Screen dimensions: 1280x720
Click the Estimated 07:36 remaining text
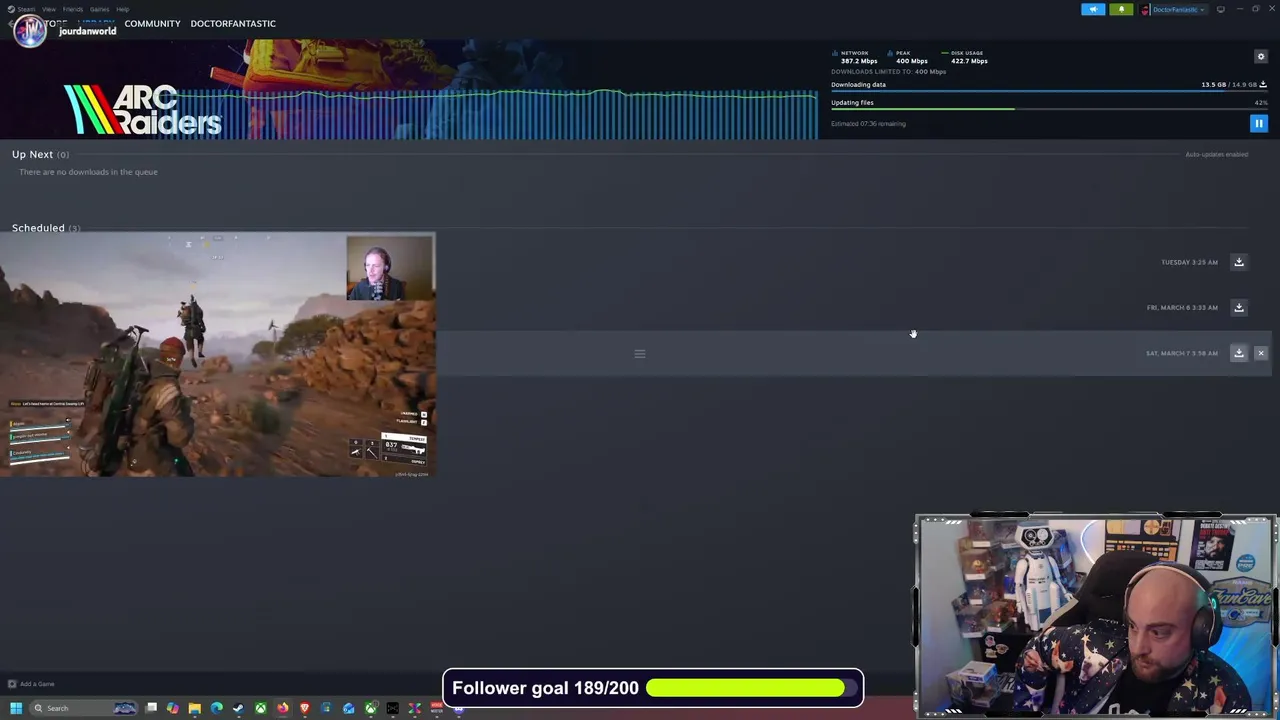[868, 124]
